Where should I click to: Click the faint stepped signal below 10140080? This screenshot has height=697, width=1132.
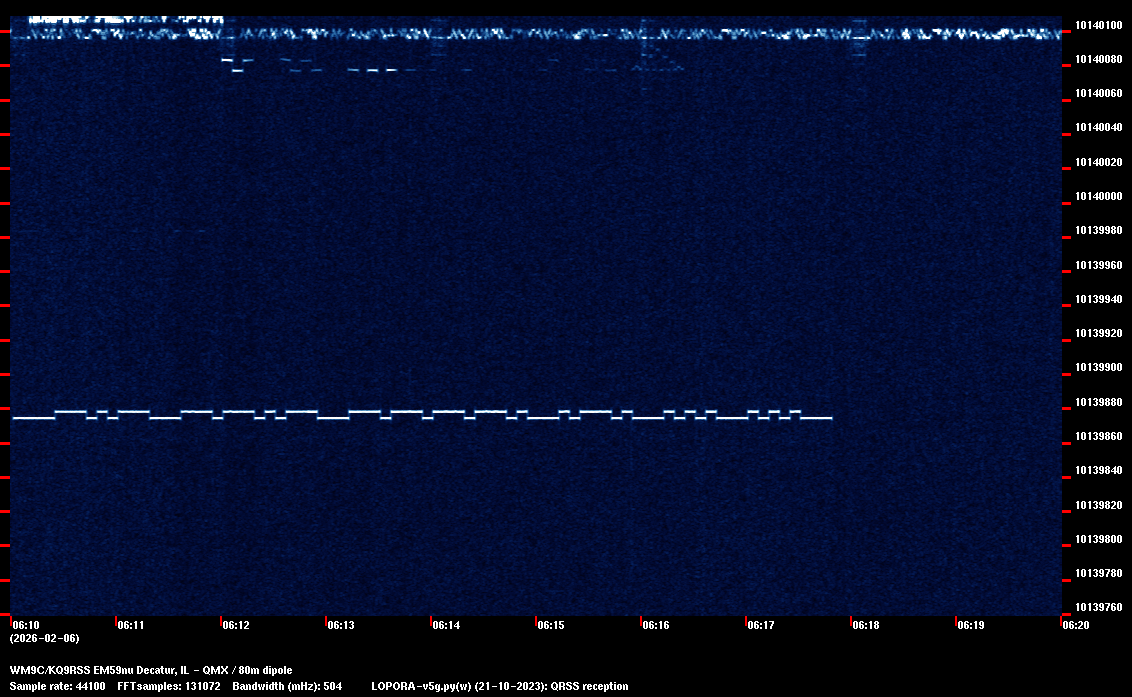coord(300,67)
